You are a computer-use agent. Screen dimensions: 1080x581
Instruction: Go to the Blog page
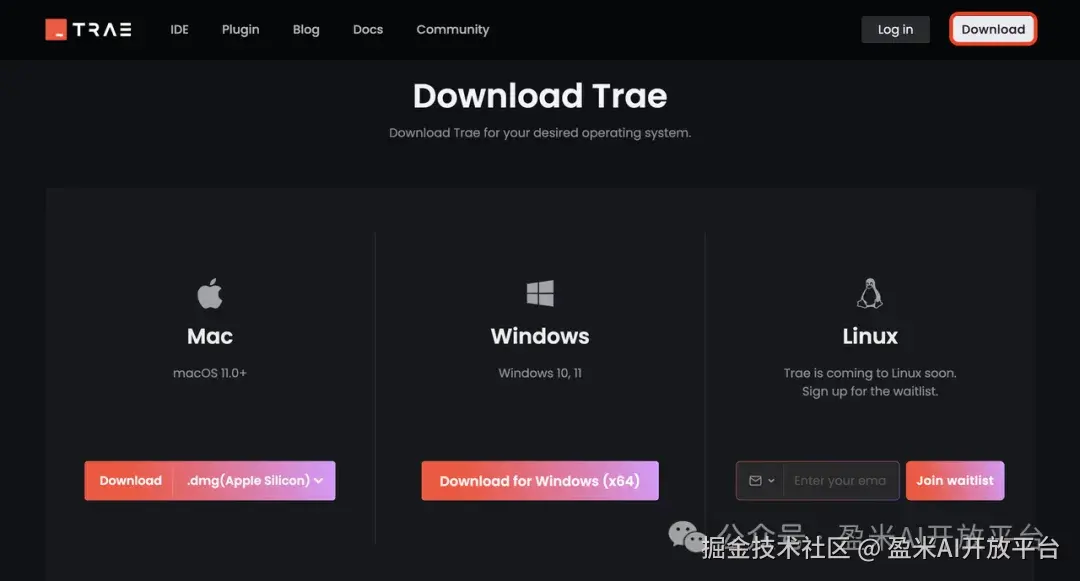(x=306, y=30)
